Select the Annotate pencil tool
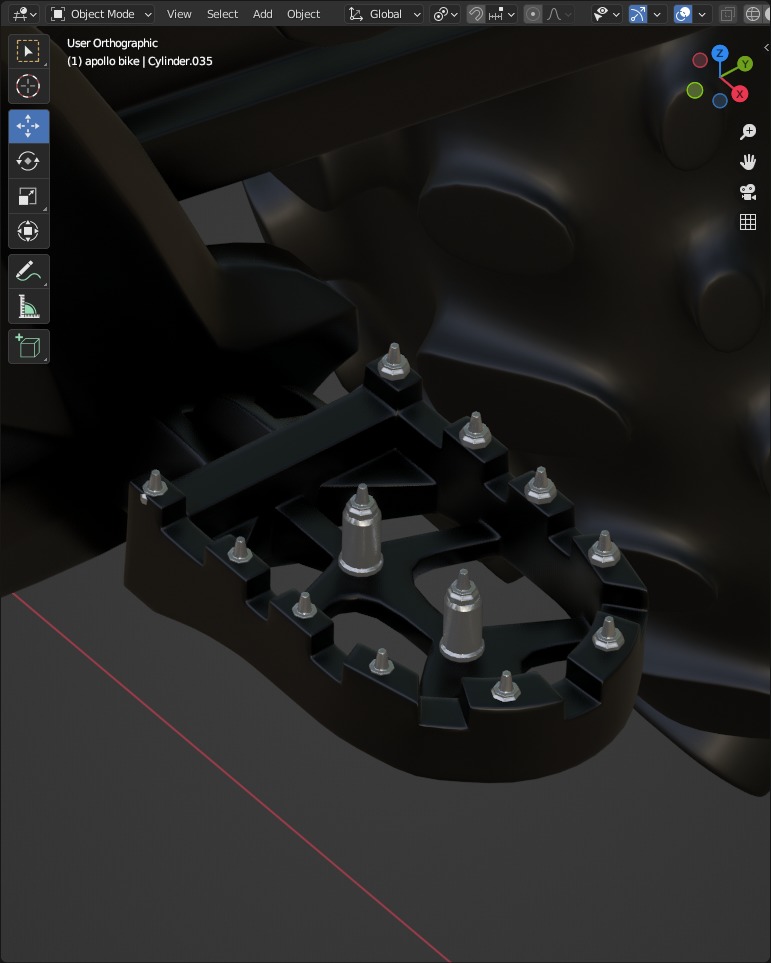Viewport: 771px width, 963px height. (28, 271)
